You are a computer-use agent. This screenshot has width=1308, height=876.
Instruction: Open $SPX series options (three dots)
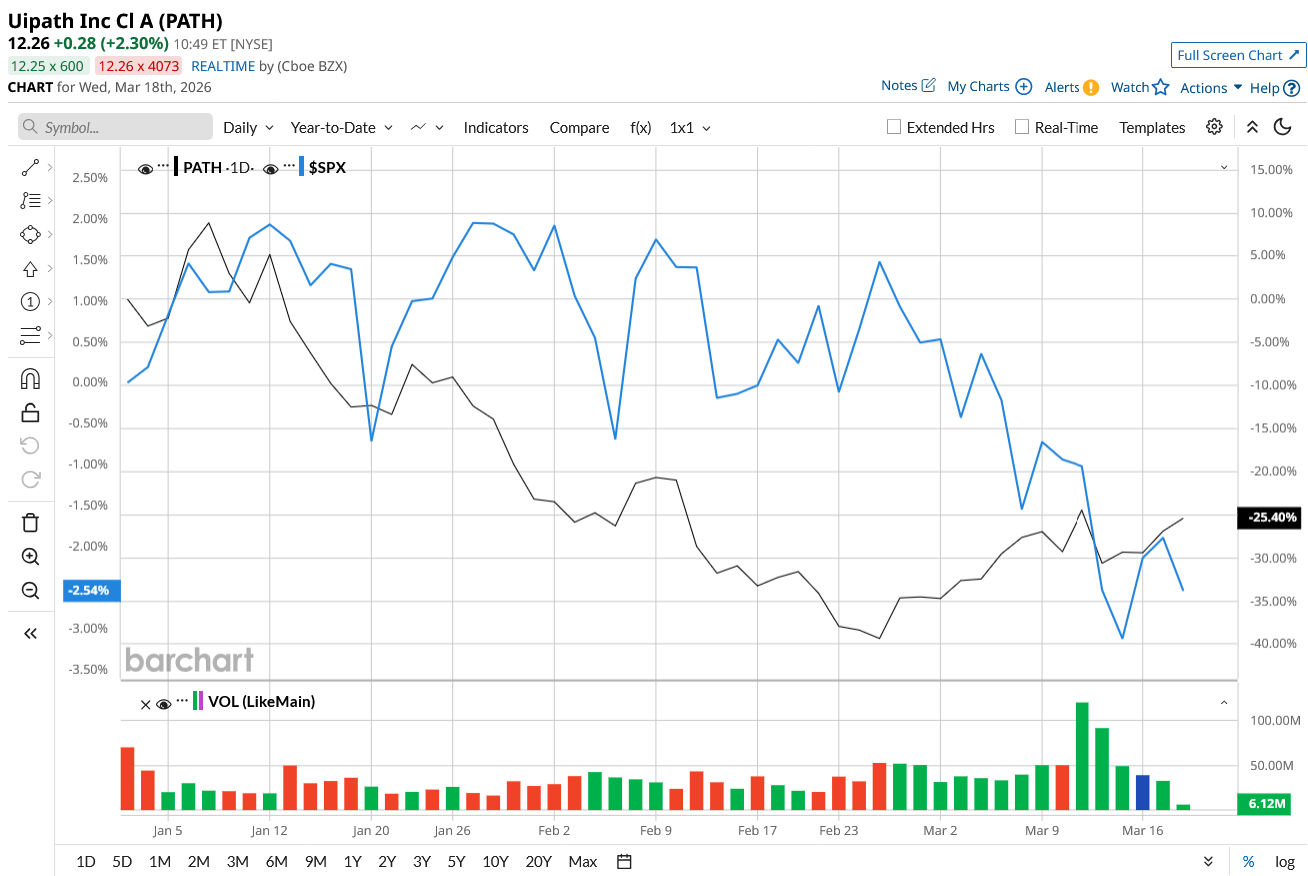pos(289,165)
